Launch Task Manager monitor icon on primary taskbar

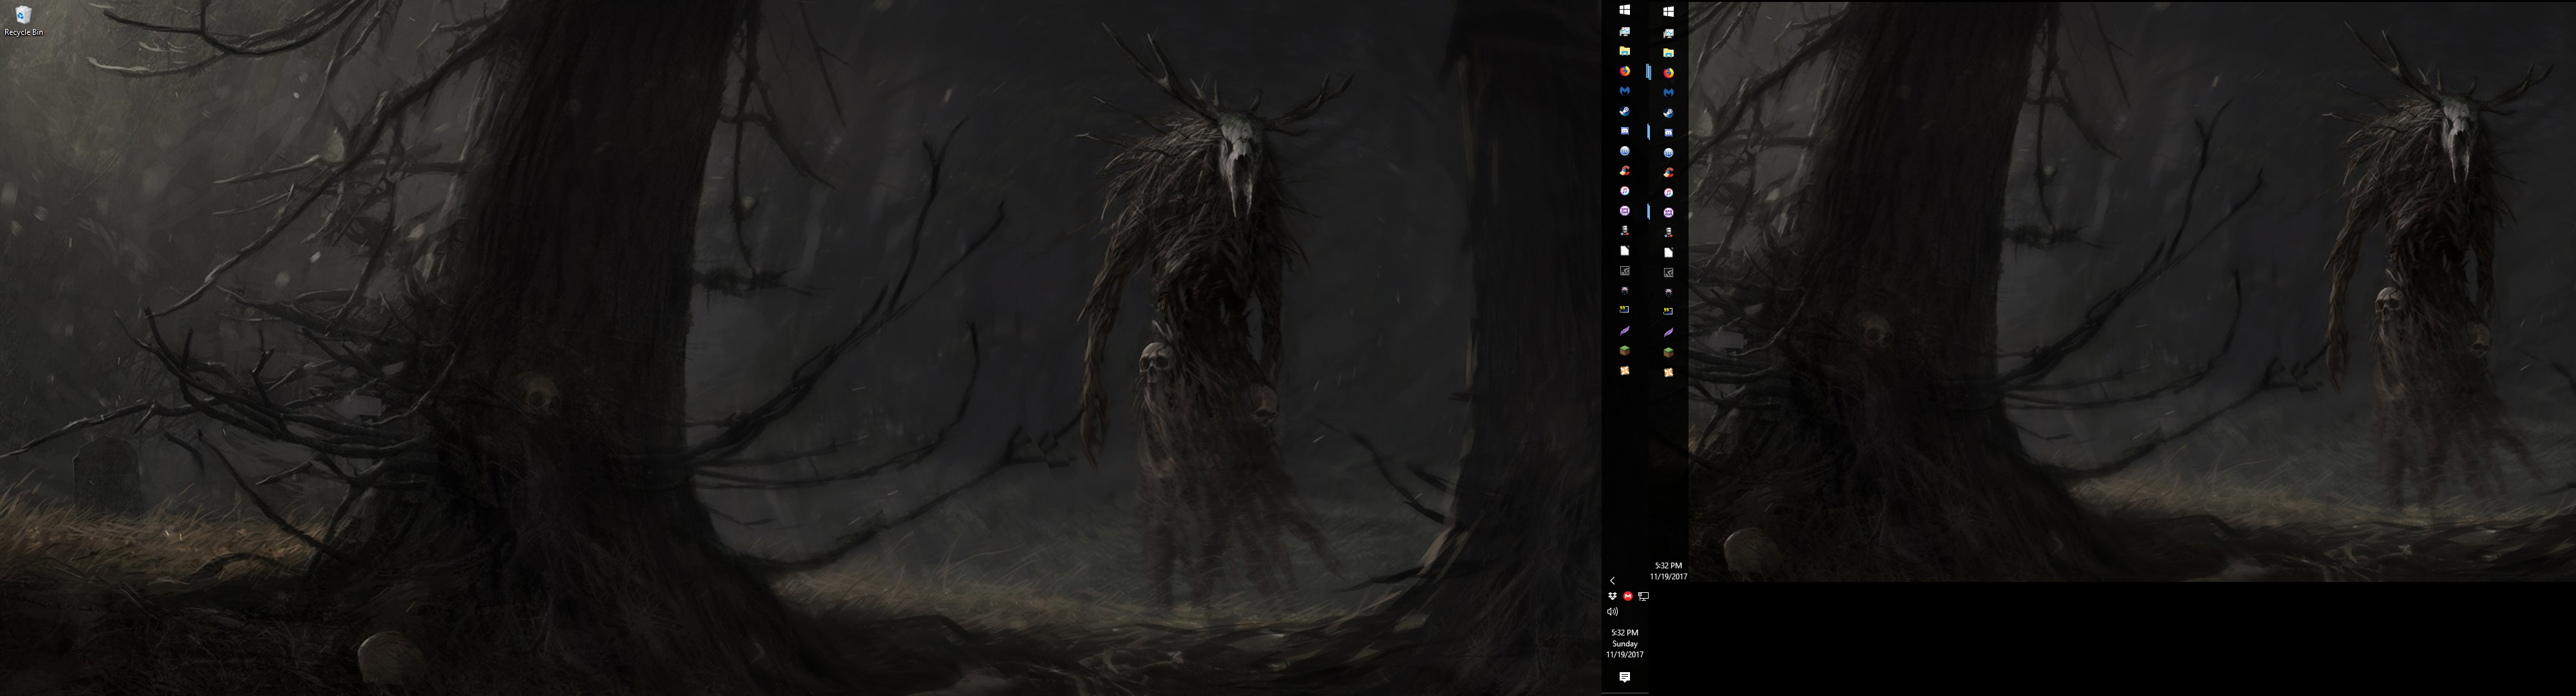(1625, 32)
